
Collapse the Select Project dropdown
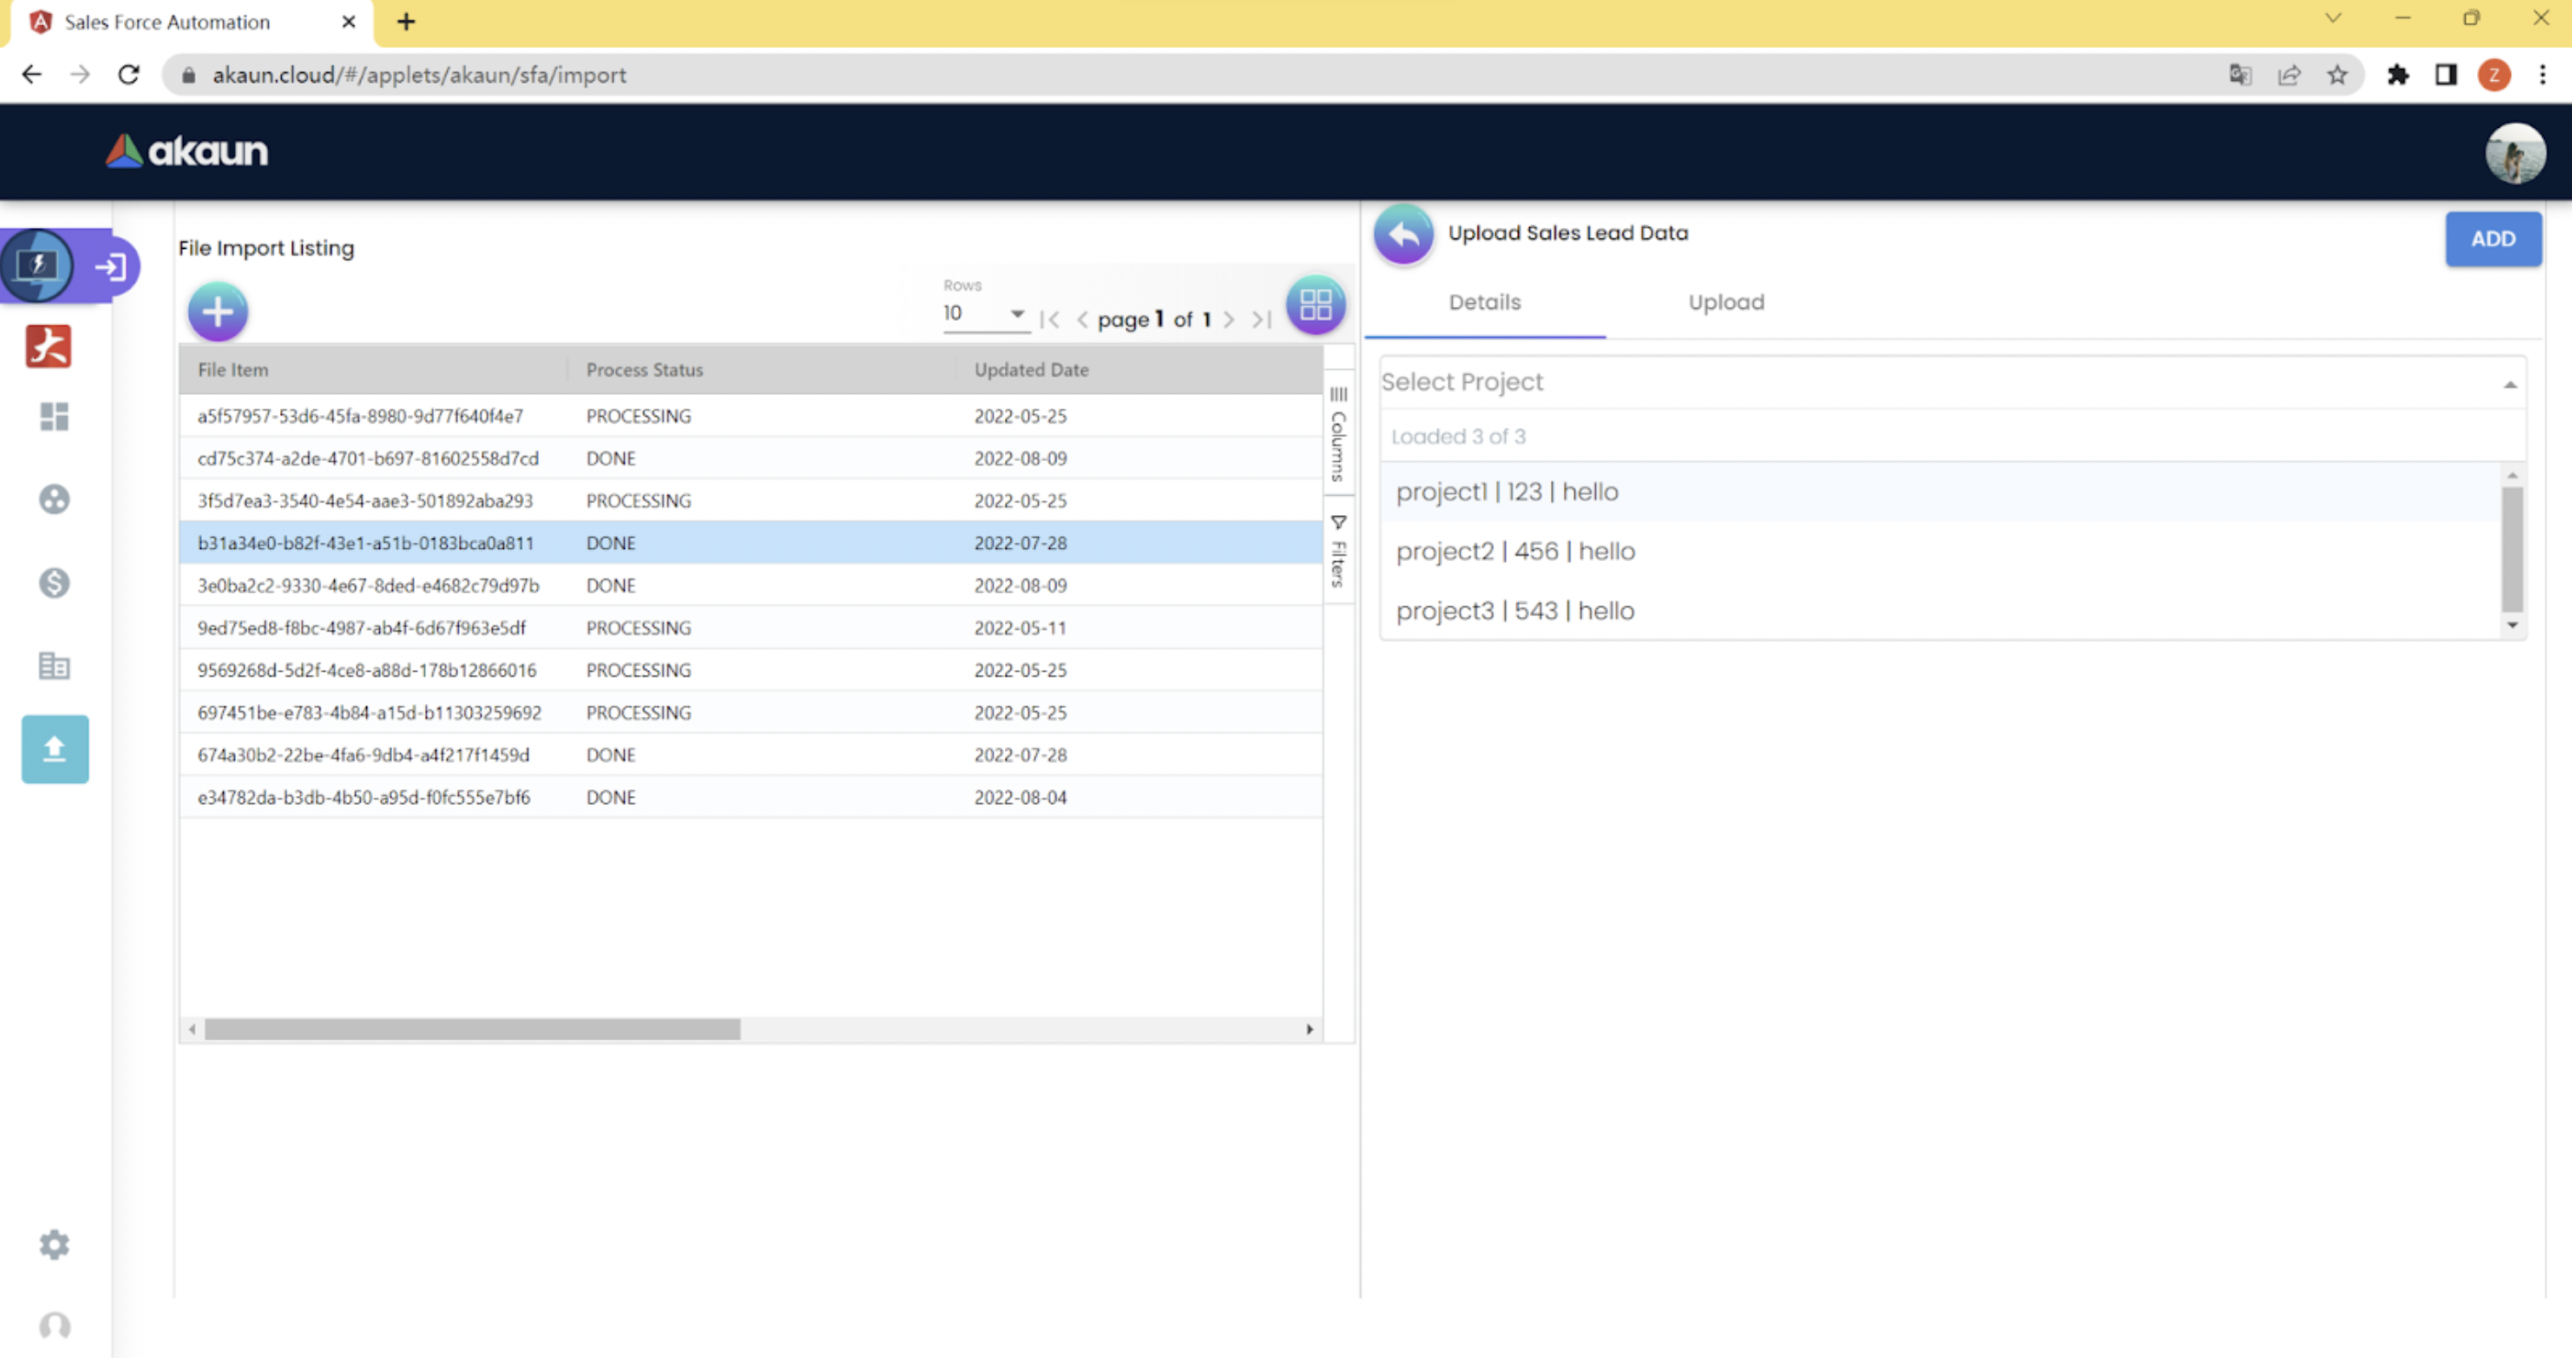click(2509, 384)
